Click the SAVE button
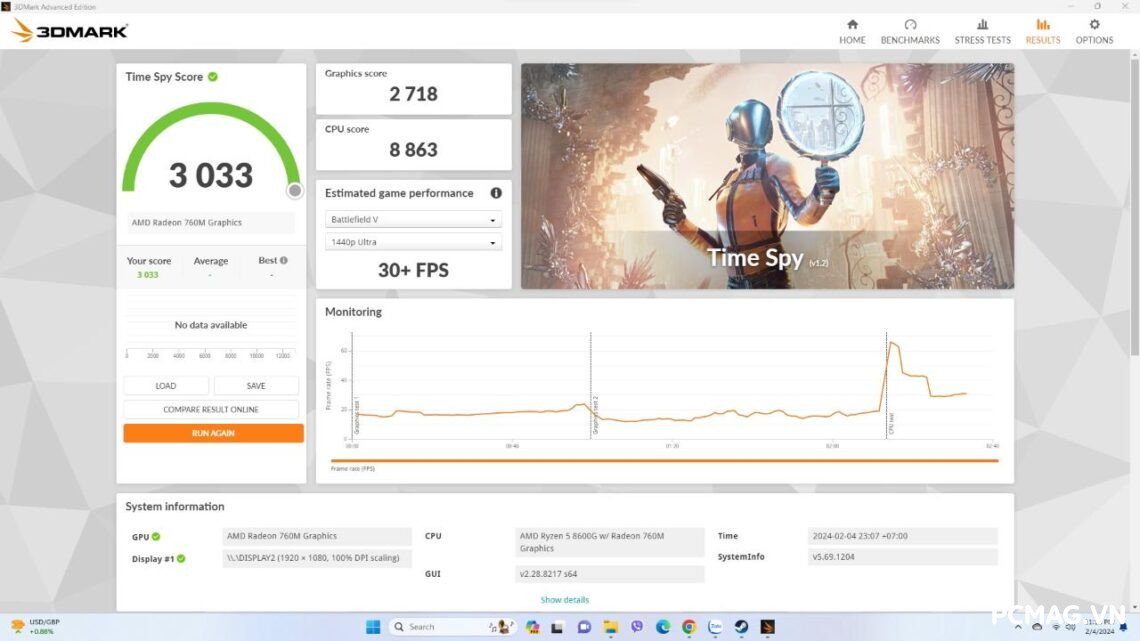1140x641 pixels. (256, 385)
